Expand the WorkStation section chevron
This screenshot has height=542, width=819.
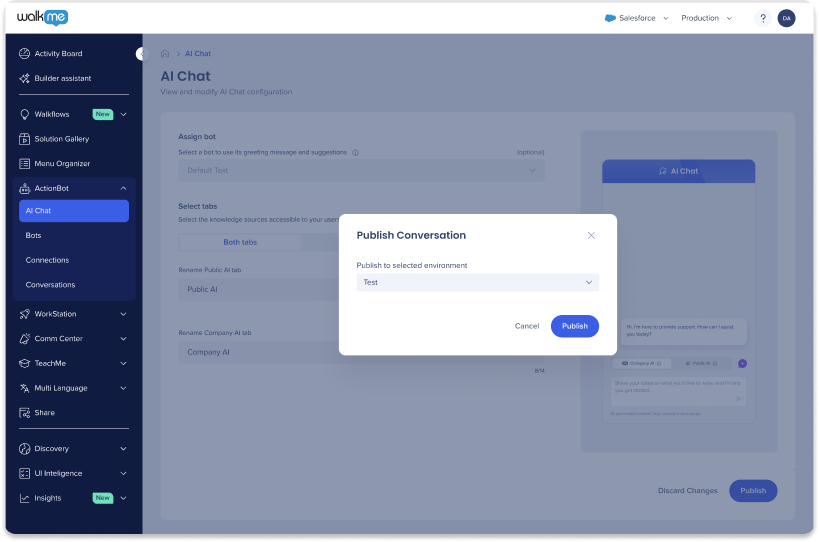click(x=124, y=314)
